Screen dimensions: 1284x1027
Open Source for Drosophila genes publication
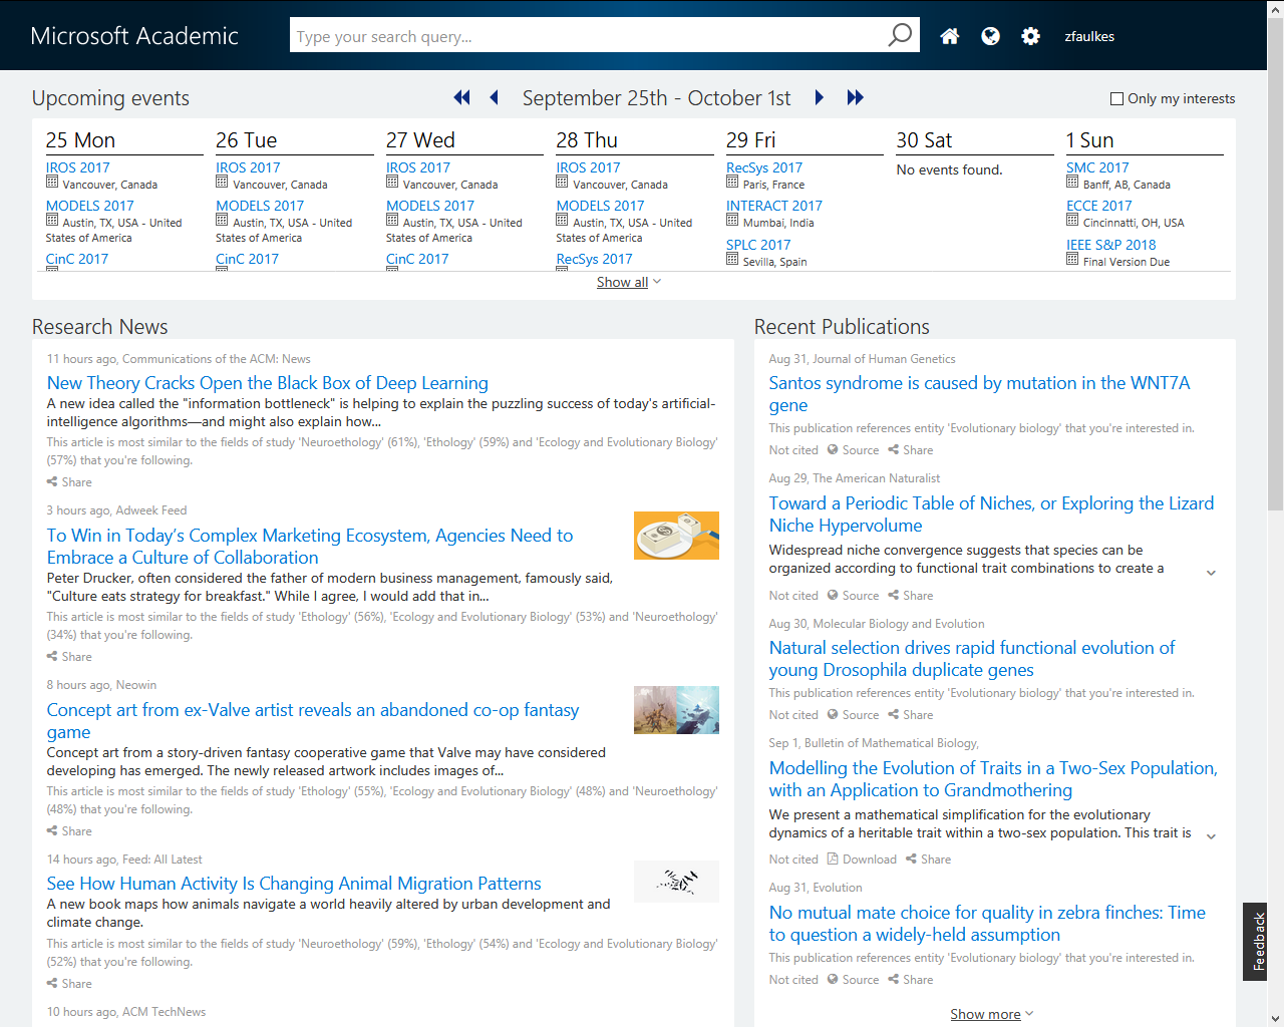click(x=853, y=715)
